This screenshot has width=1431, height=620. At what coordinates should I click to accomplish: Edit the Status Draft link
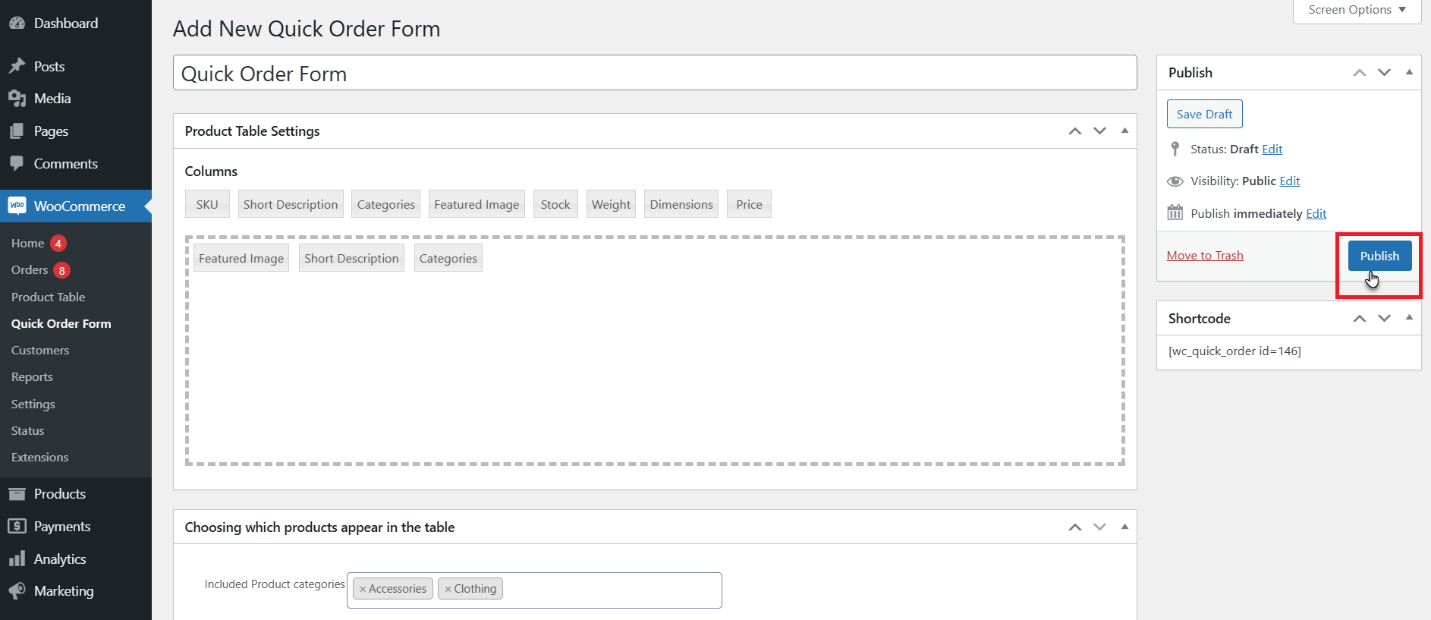coord(1272,149)
